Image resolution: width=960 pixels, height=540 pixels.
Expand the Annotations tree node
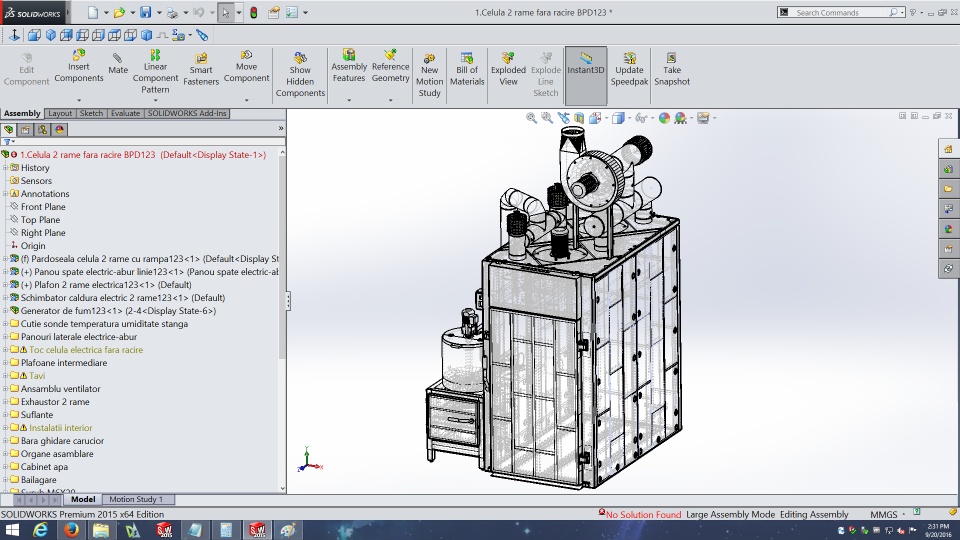tap(5, 194)
